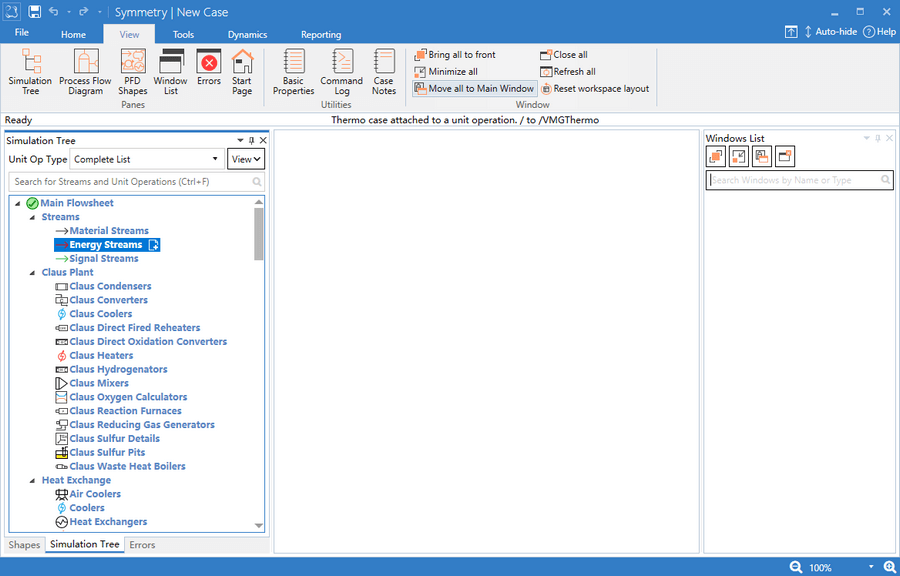The height and width of the screenshot is (576, 900).
Task: Open the Process Flow Diagram pane
Action: point(85,71)
